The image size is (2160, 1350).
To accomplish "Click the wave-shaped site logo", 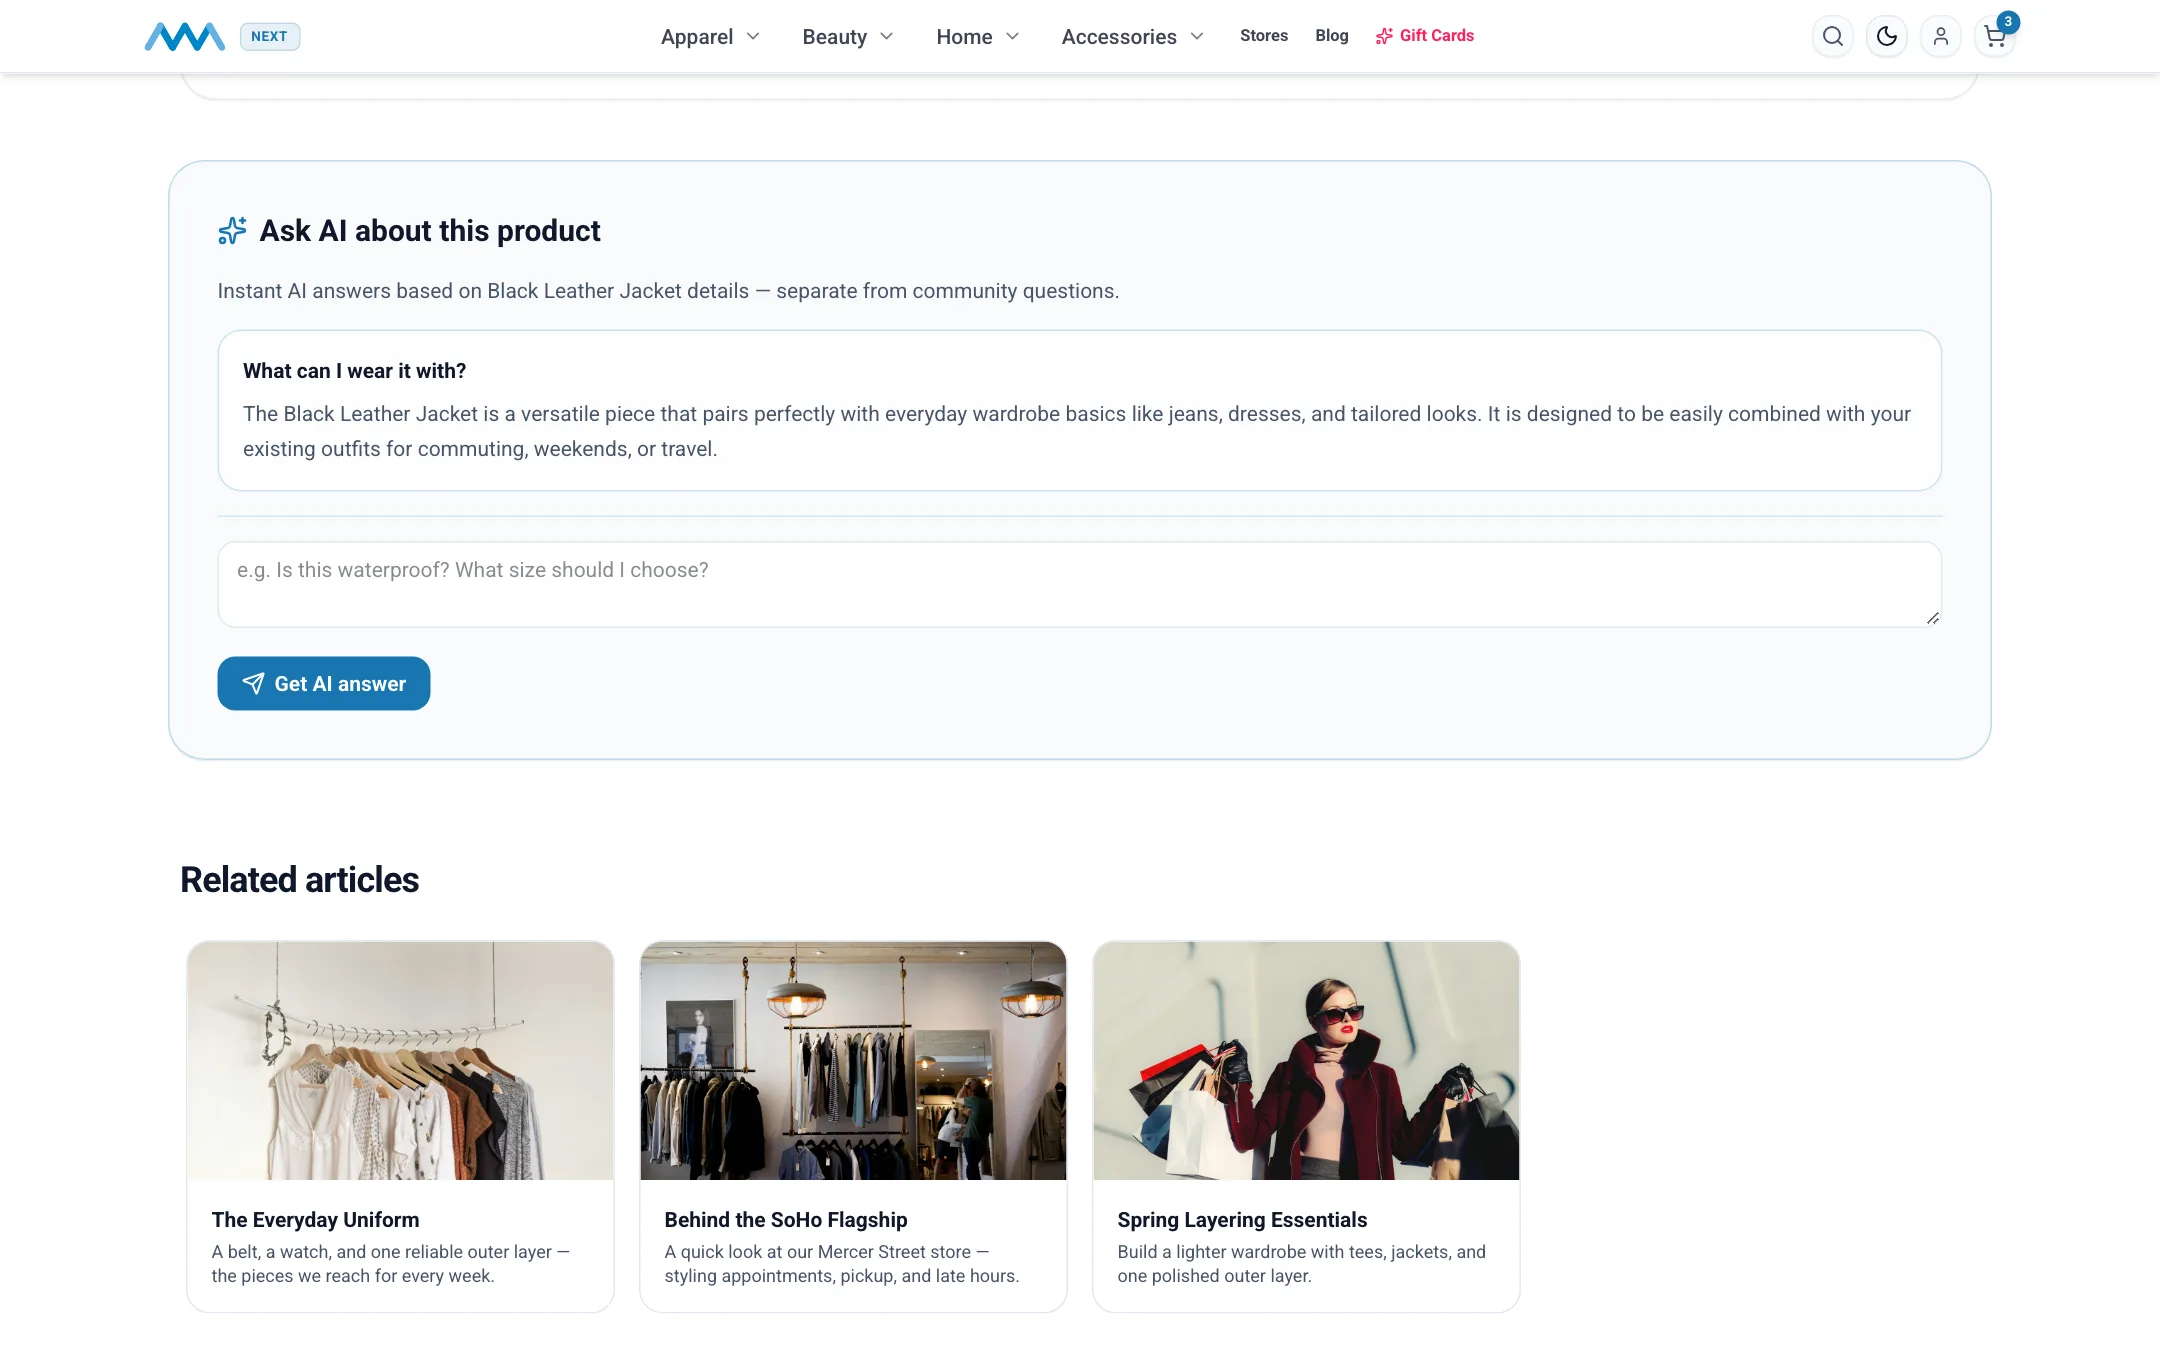I will pos(184,37).
